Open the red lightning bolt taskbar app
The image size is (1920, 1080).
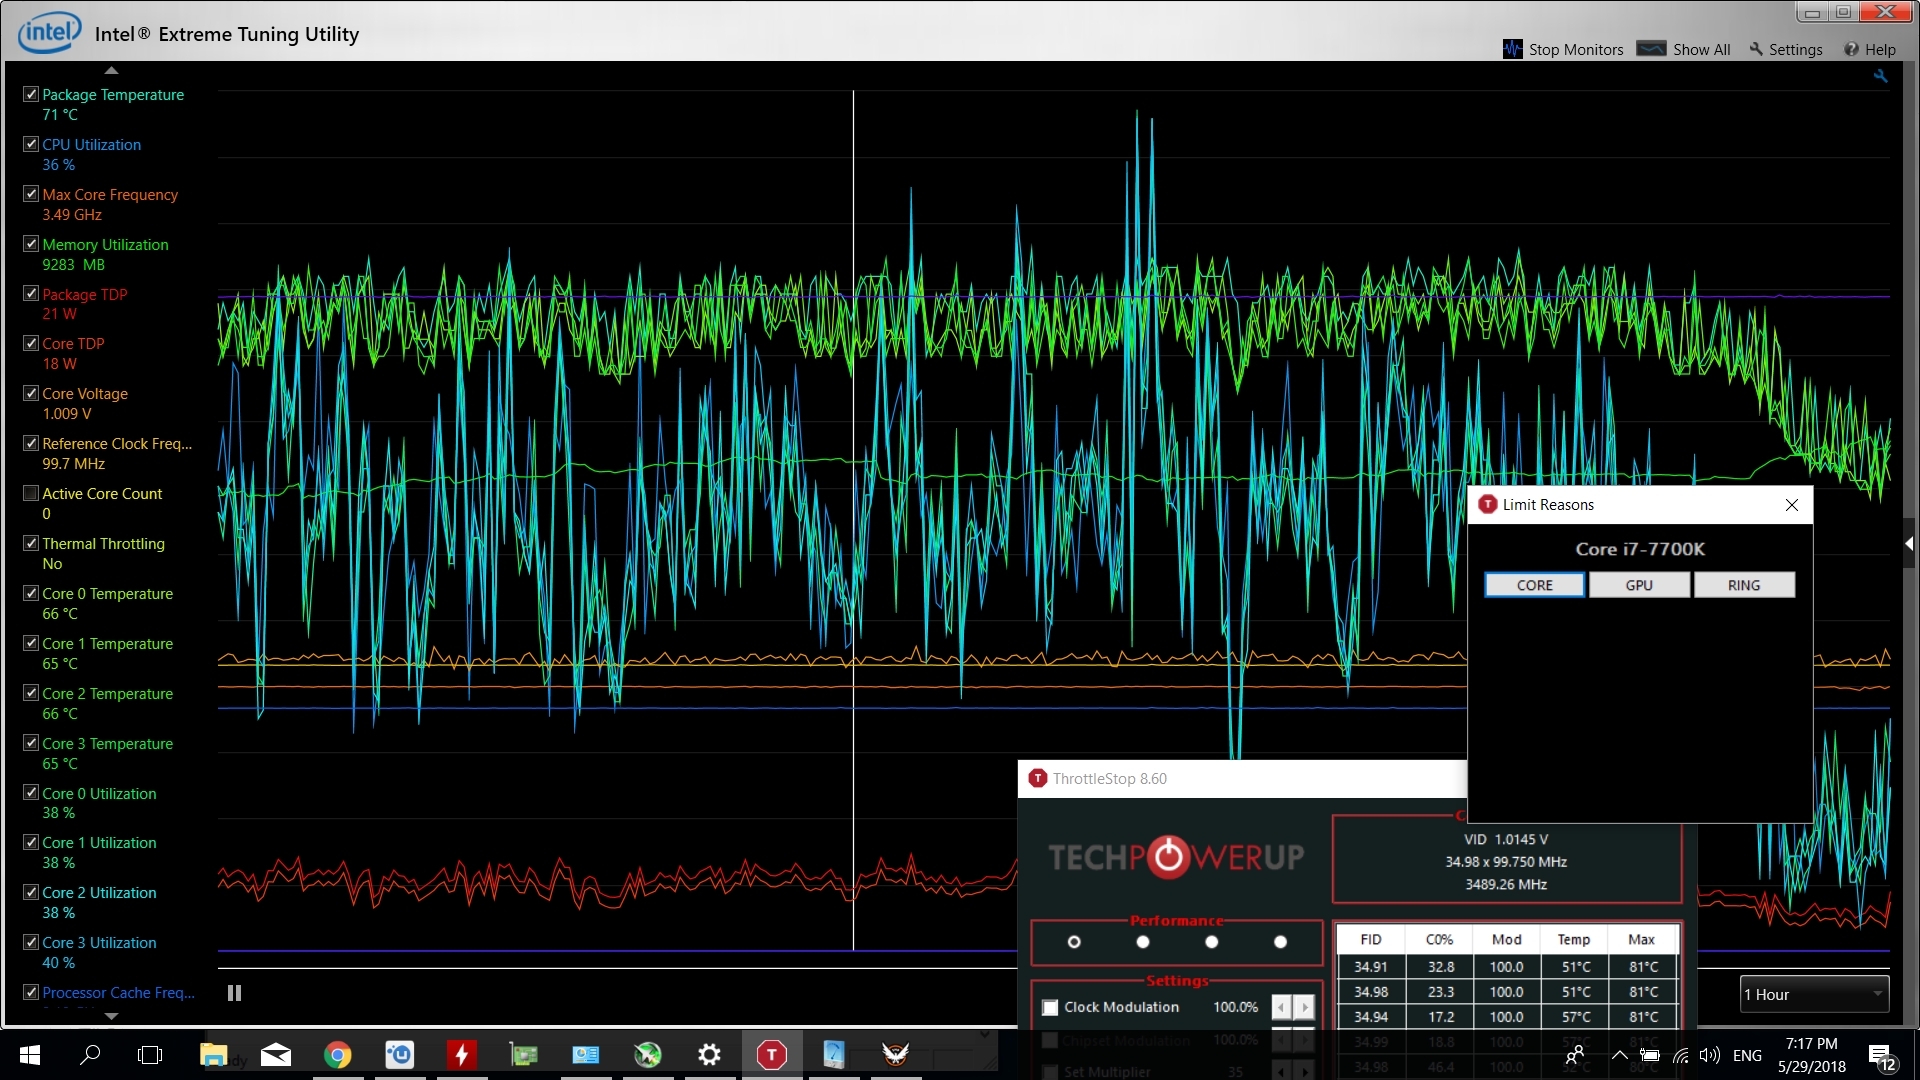pyautogui.click(x=462, y=1055)
